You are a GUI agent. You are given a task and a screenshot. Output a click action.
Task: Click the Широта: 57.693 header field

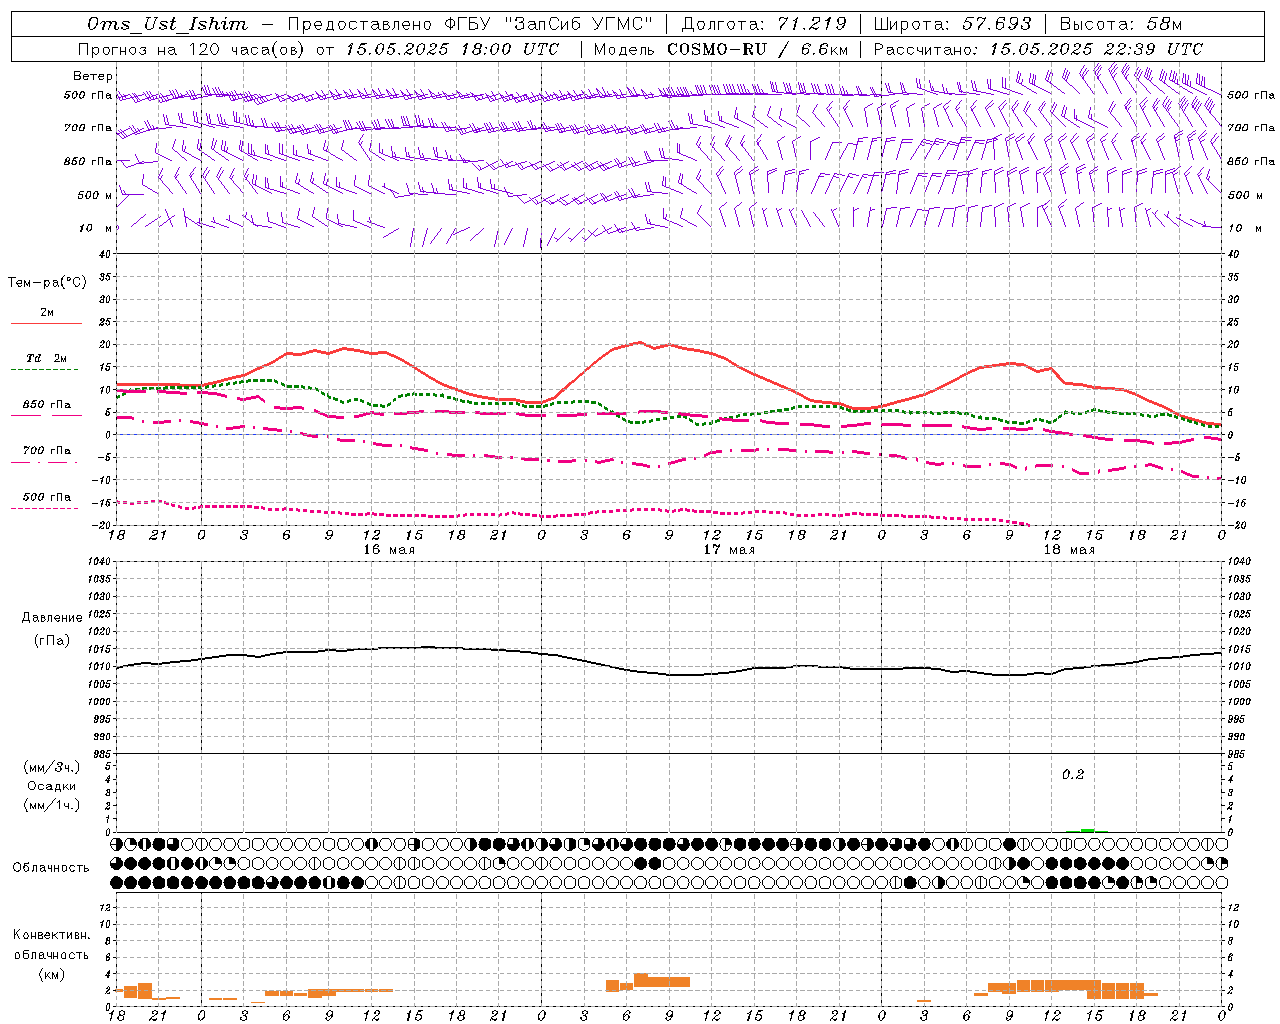coord(951,24)
